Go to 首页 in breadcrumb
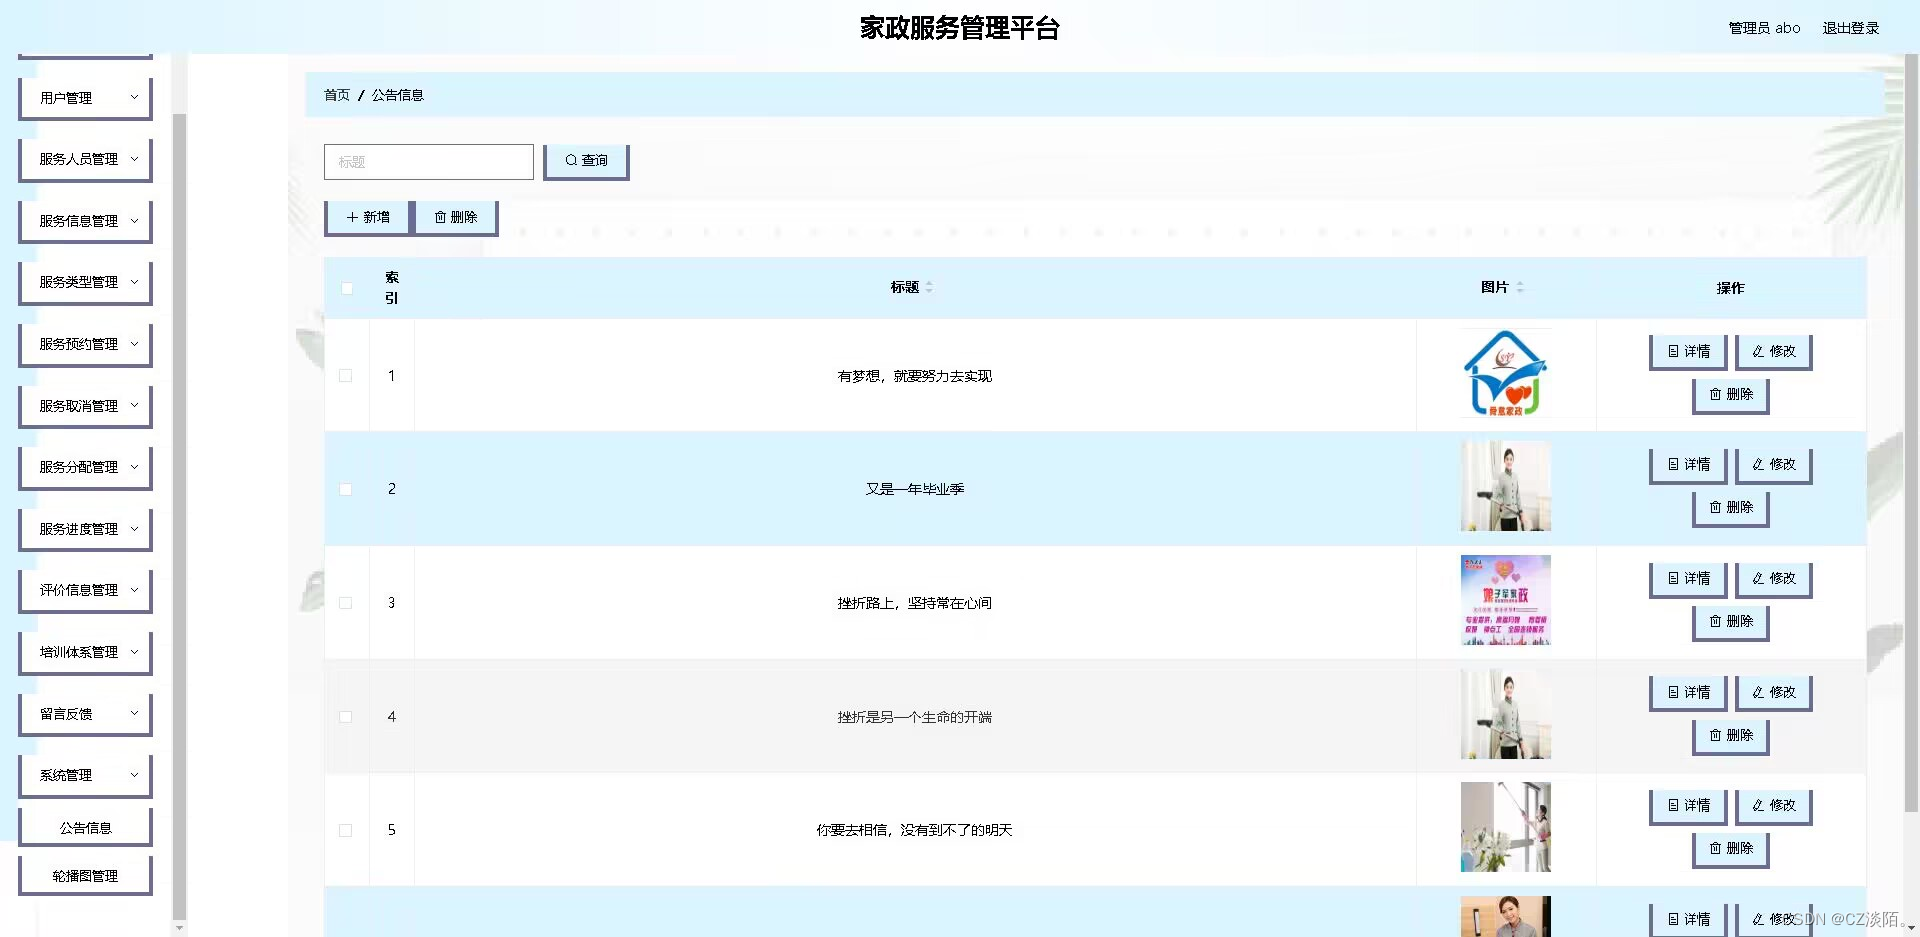Viewport: 1920px width, 937px height. coord(337,95)
